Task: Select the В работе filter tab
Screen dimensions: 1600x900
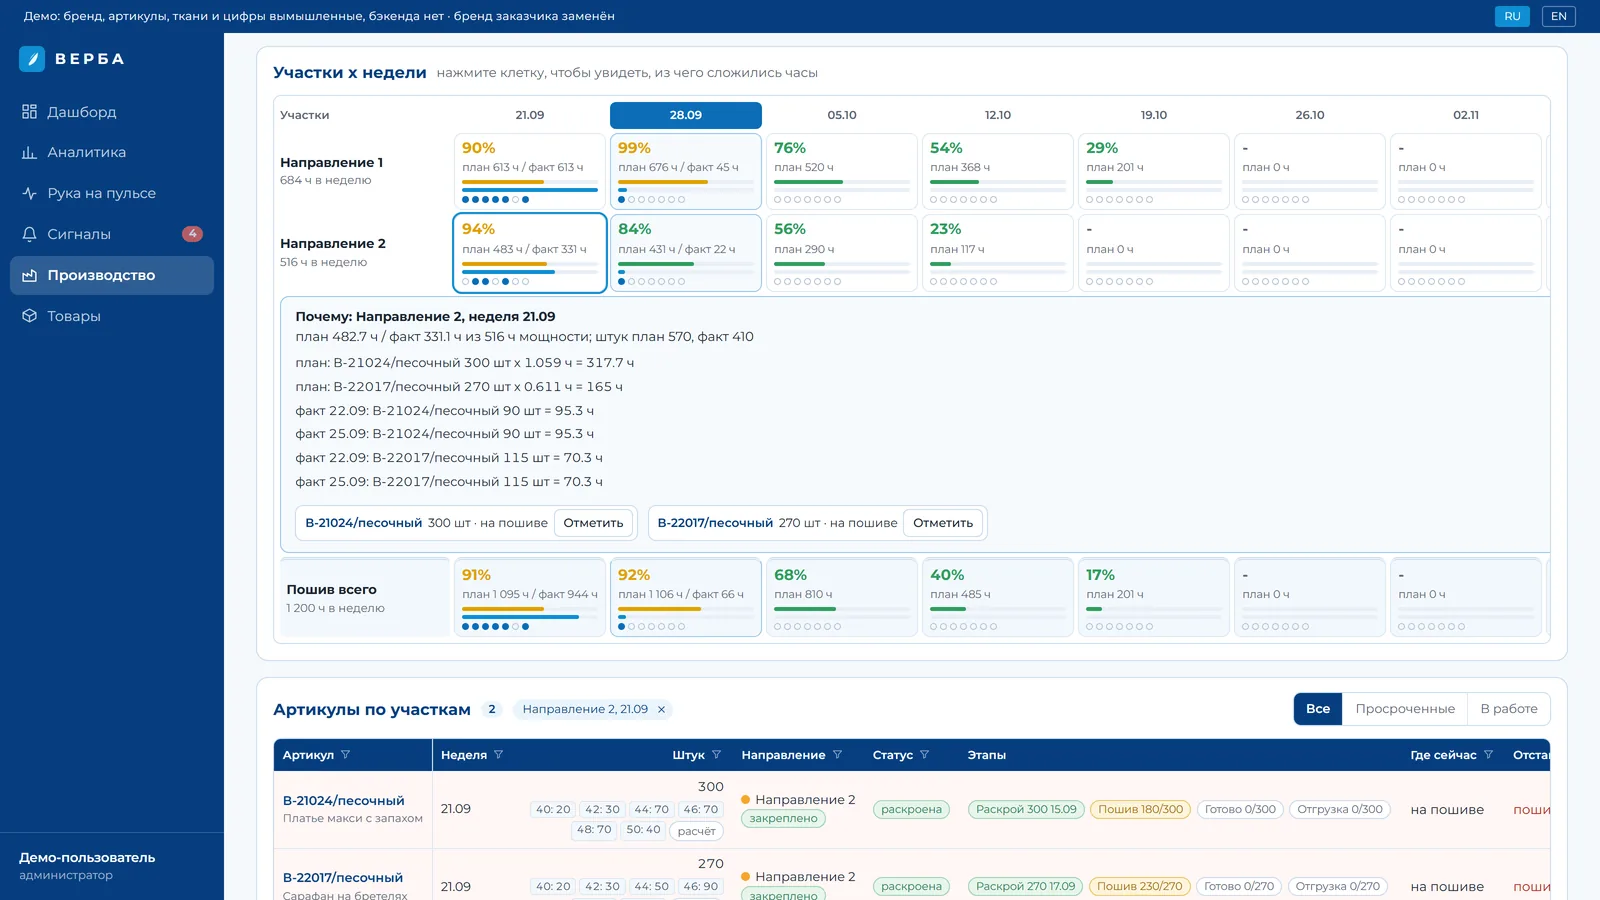Action: click(1509, 709)
